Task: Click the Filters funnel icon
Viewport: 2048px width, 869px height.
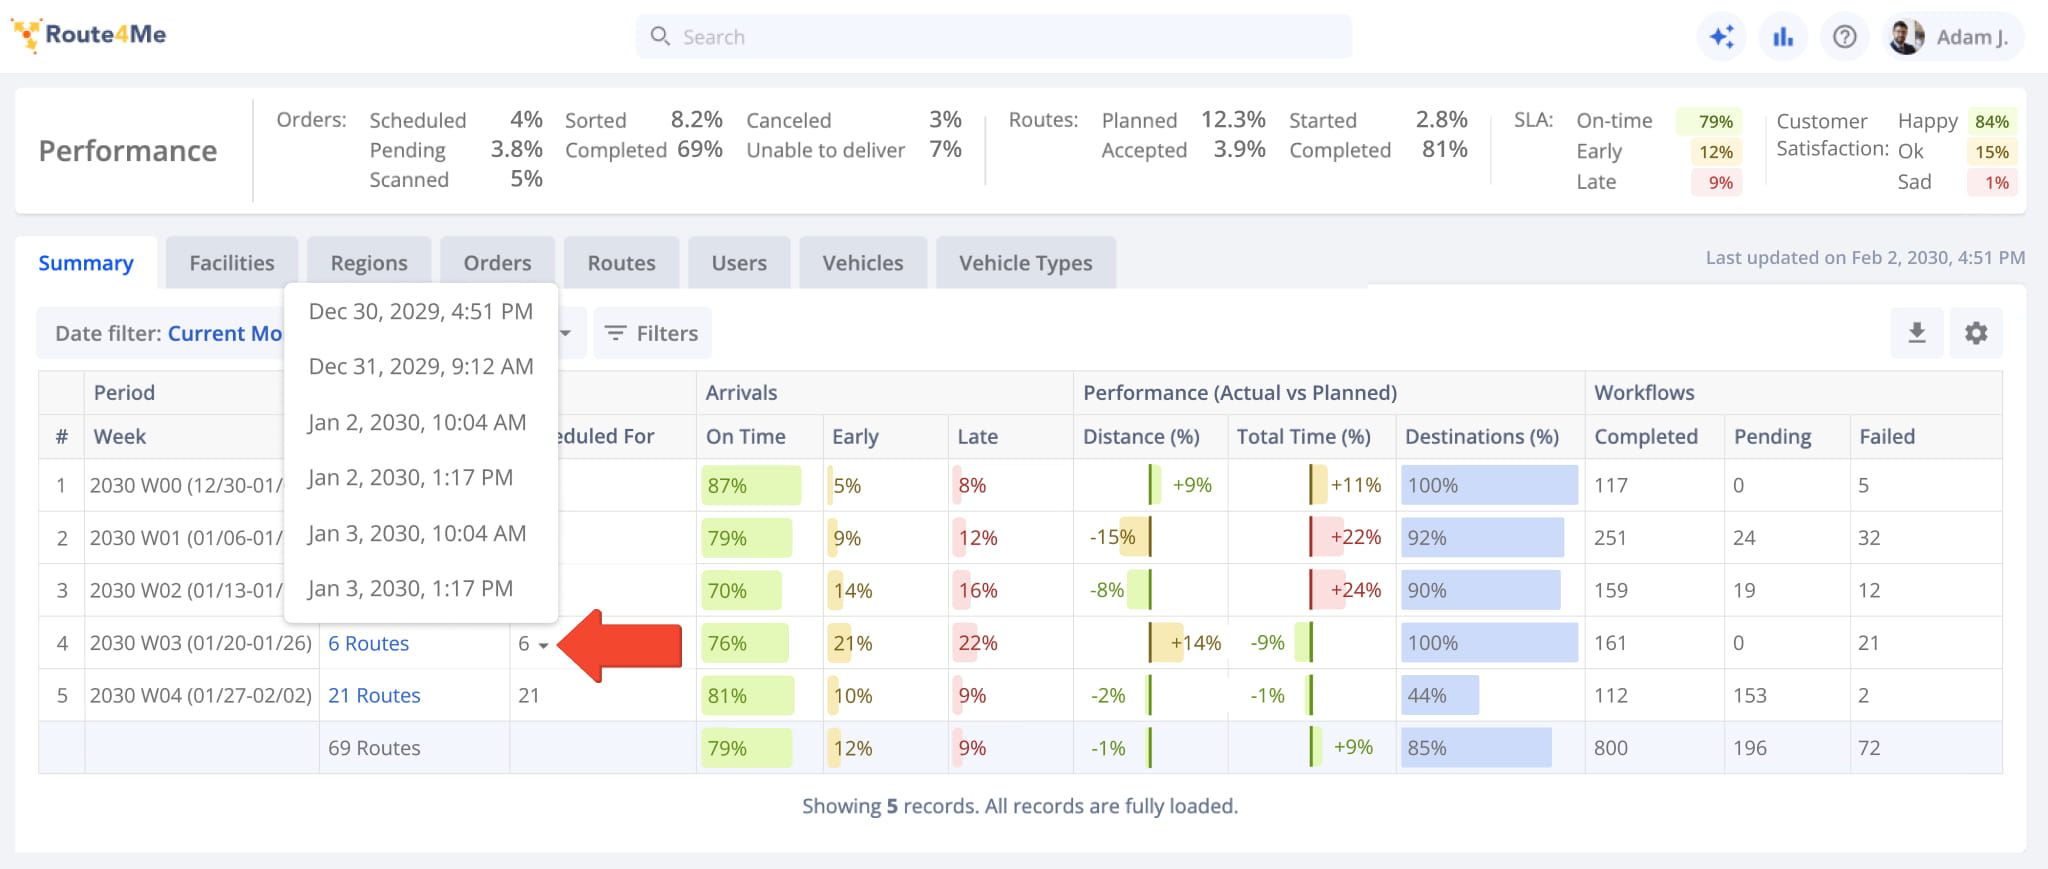Action: click(615, 333)
